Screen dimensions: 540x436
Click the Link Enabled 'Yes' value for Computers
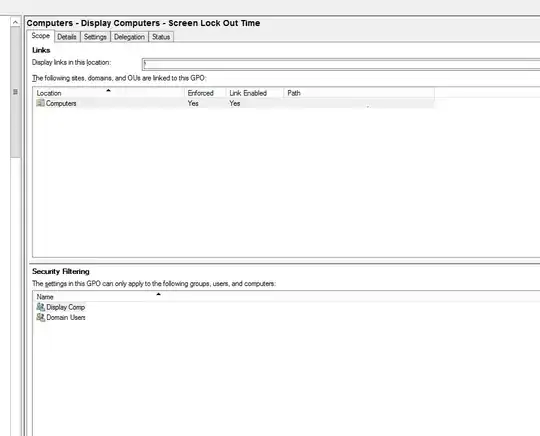click(235, 103)
